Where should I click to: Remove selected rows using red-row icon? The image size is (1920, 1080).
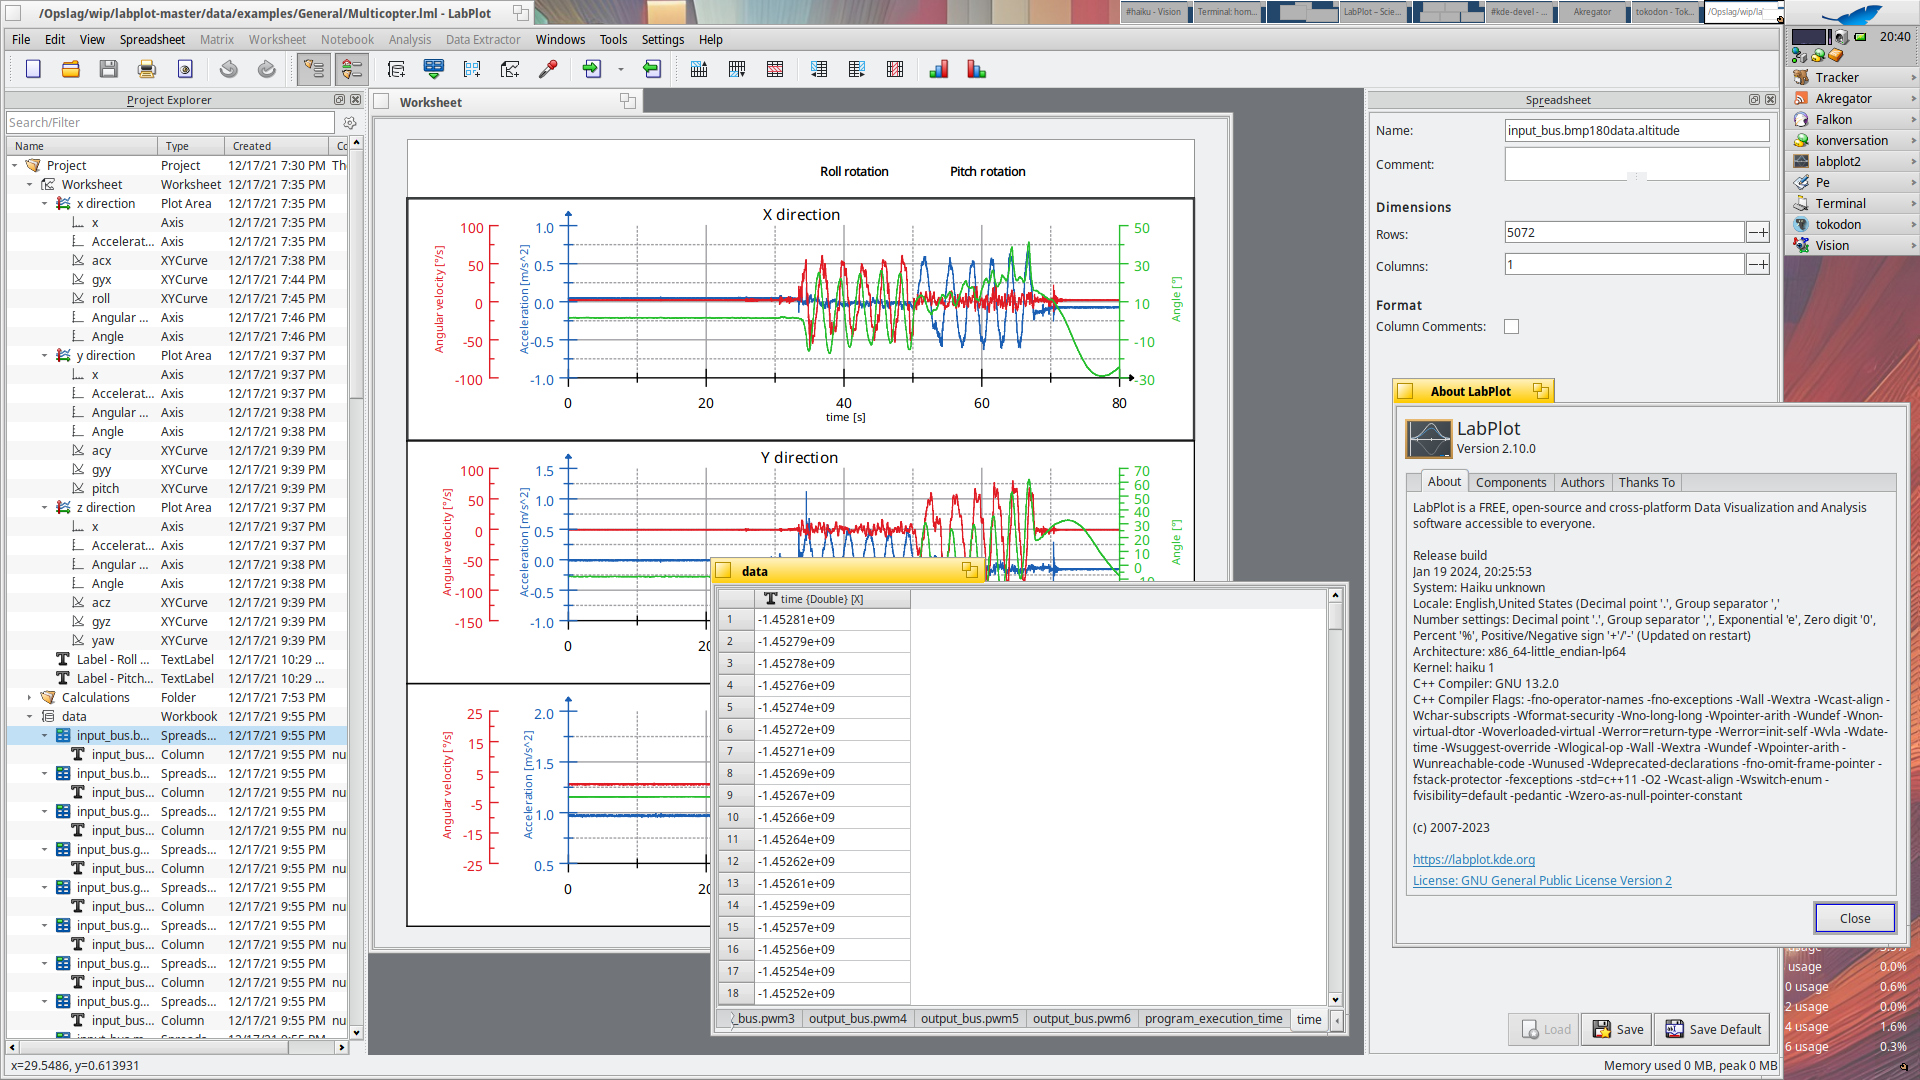pyautogui.click(x=775, y=69)
